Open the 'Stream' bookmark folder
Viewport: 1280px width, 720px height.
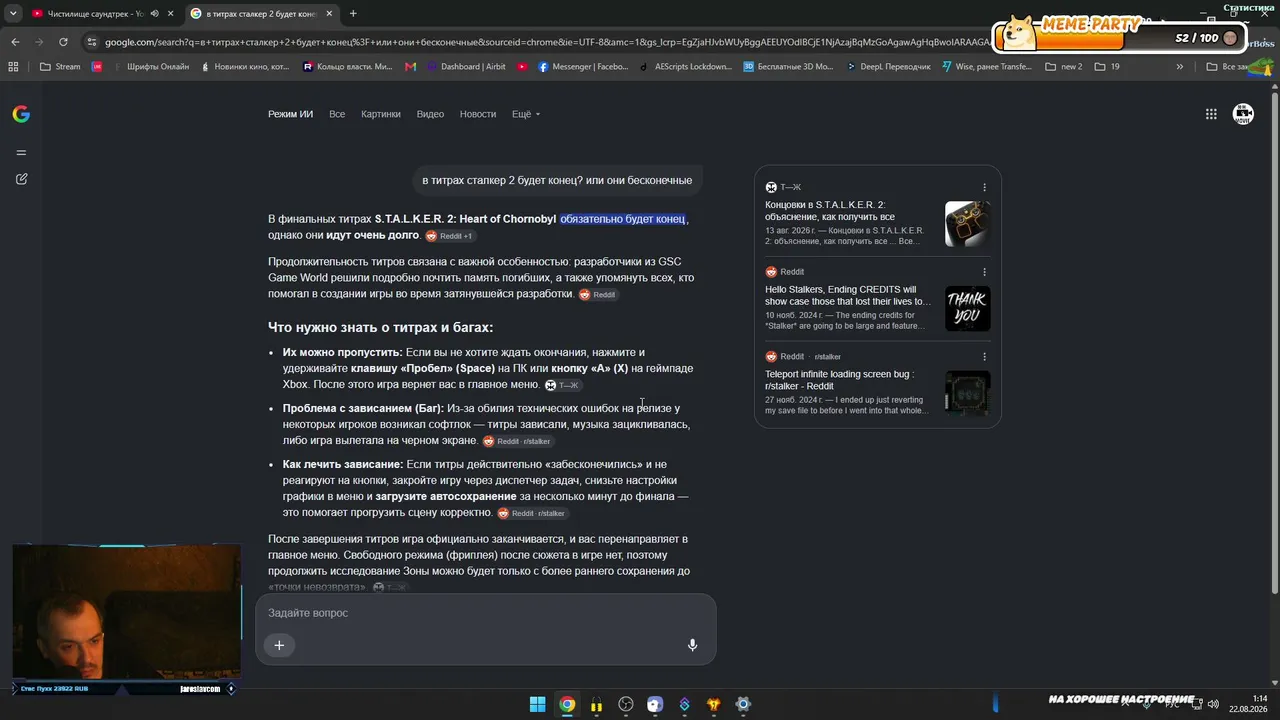(x=60, y=67)
